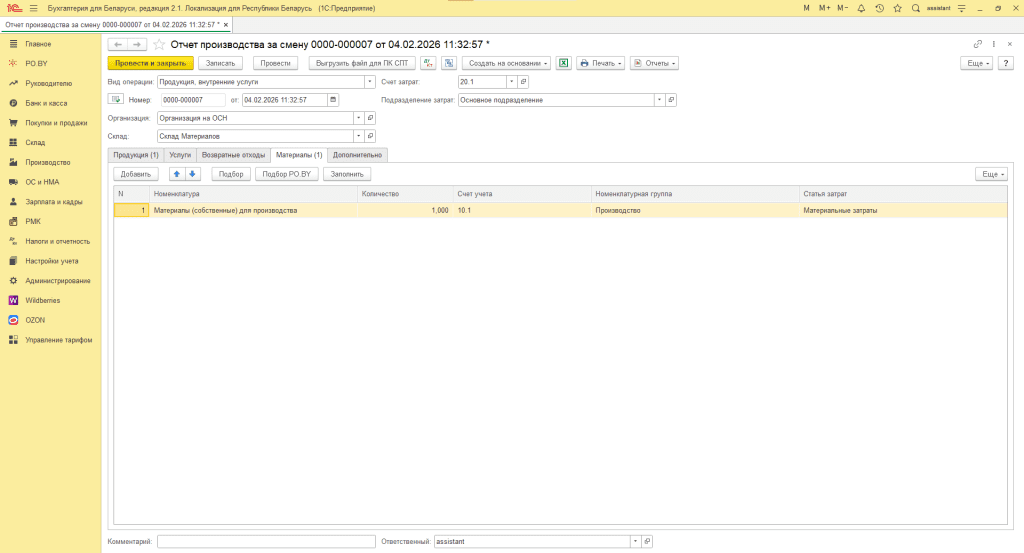Go forward with the right arrow button
This screenshot has height=553, width=1024.
click(x=136, y=44)
